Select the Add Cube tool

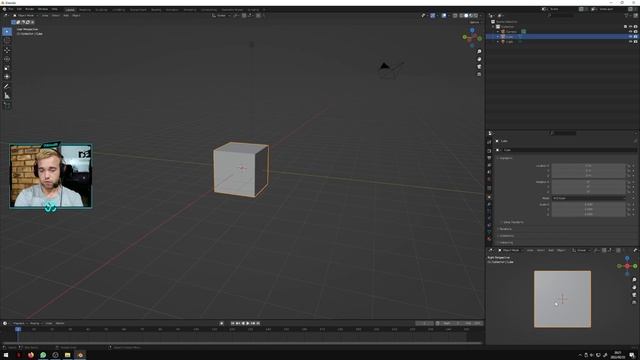(x=7, y=105)
